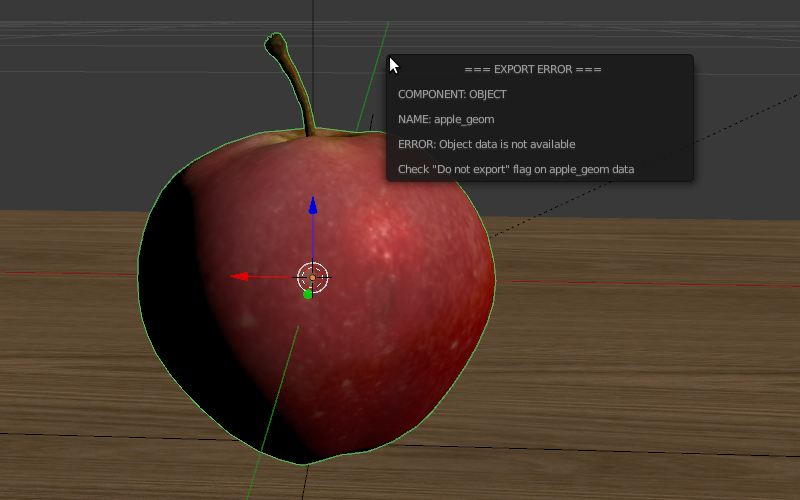Click the EXPORT ERROR popup title
Viewport: 800px width, 500px height.
(533, 69)
